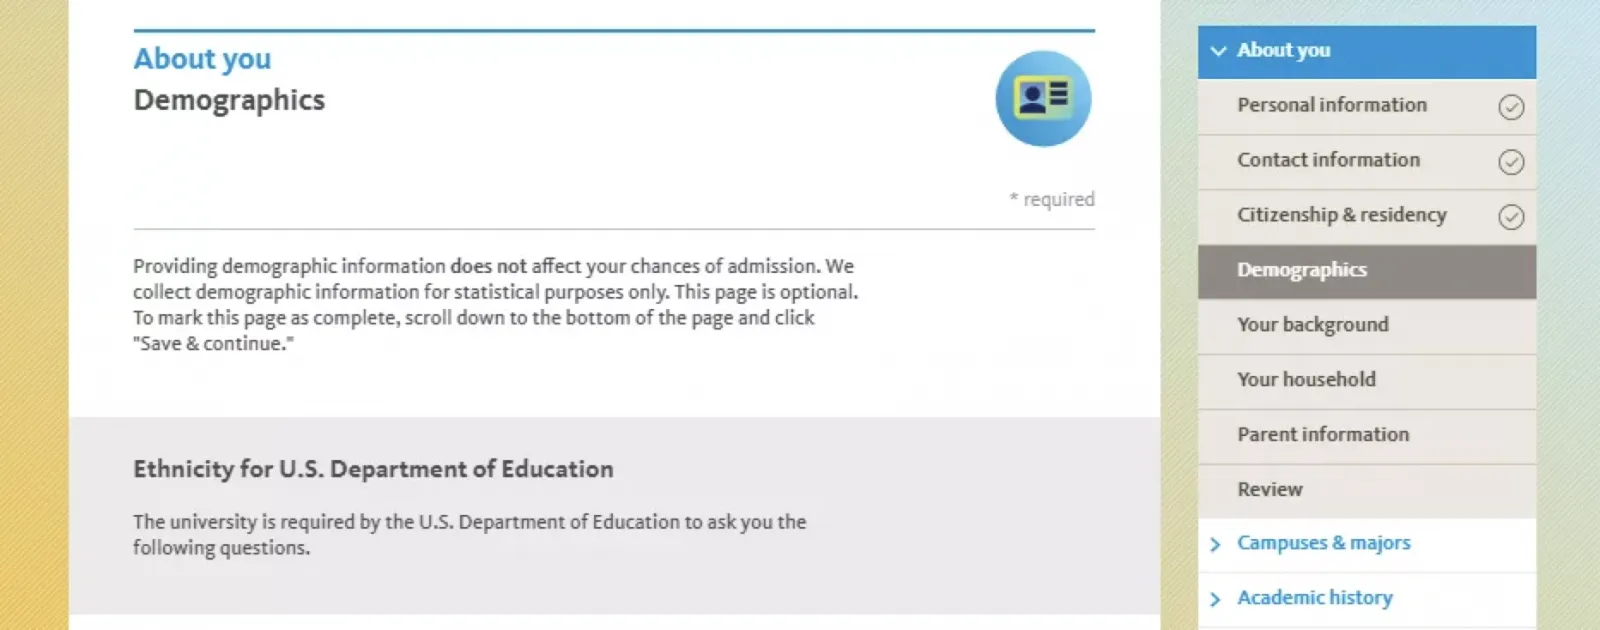
Task: Click the ID card demographics icon
Action: [1043, 98]
